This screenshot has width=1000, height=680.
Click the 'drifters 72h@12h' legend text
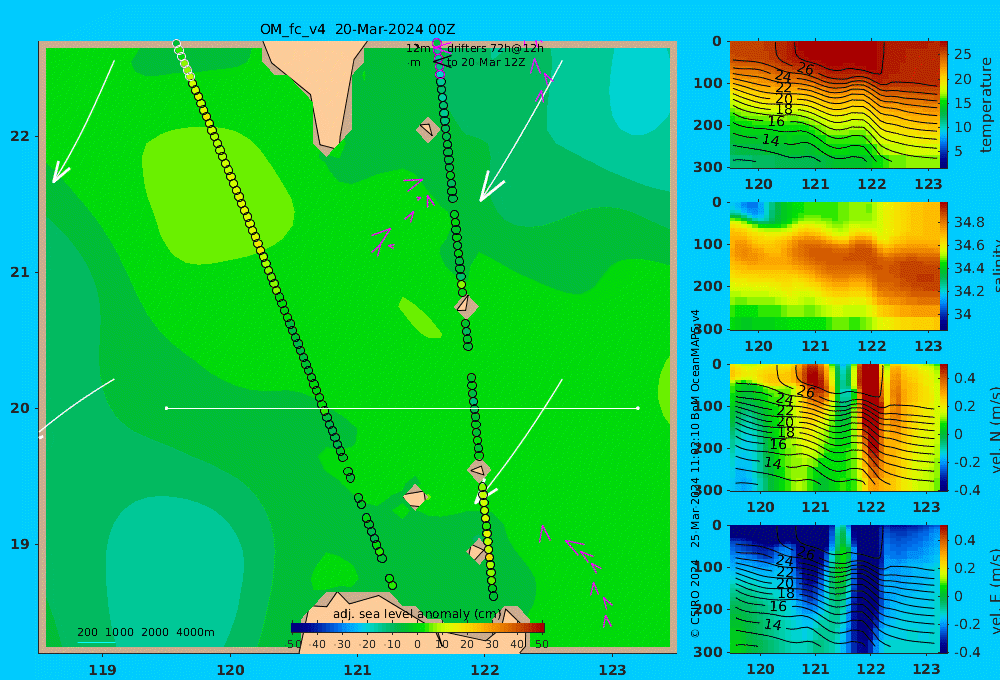click(495, 48)
